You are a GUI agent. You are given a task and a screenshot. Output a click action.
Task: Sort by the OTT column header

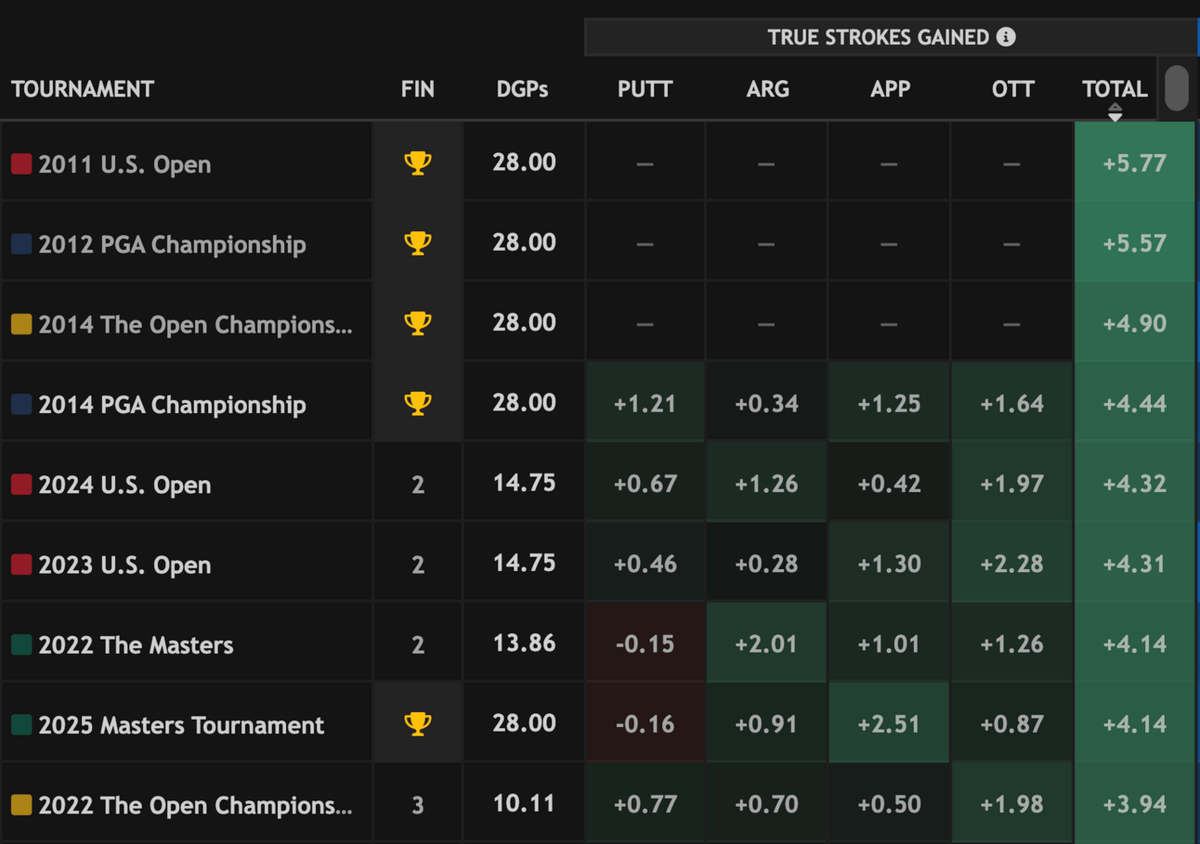[1012, 89]
